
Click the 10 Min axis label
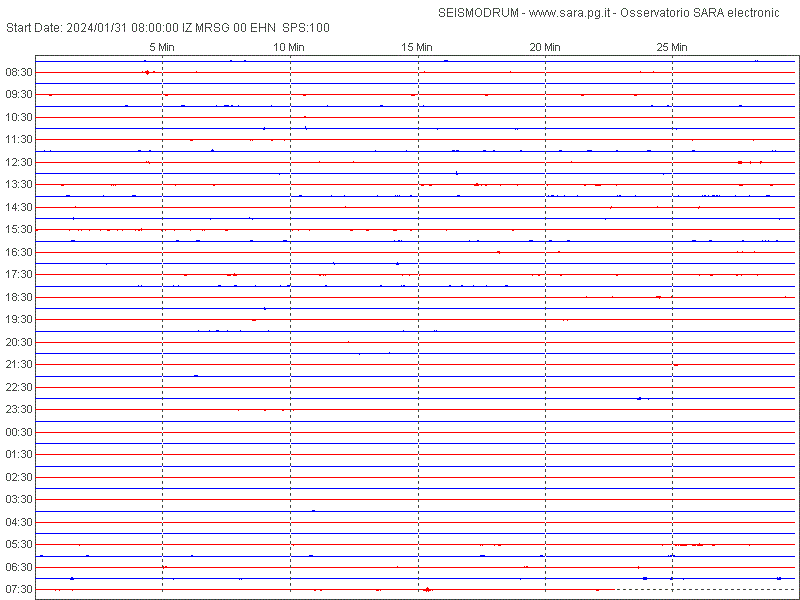click(x=289, y=47)
